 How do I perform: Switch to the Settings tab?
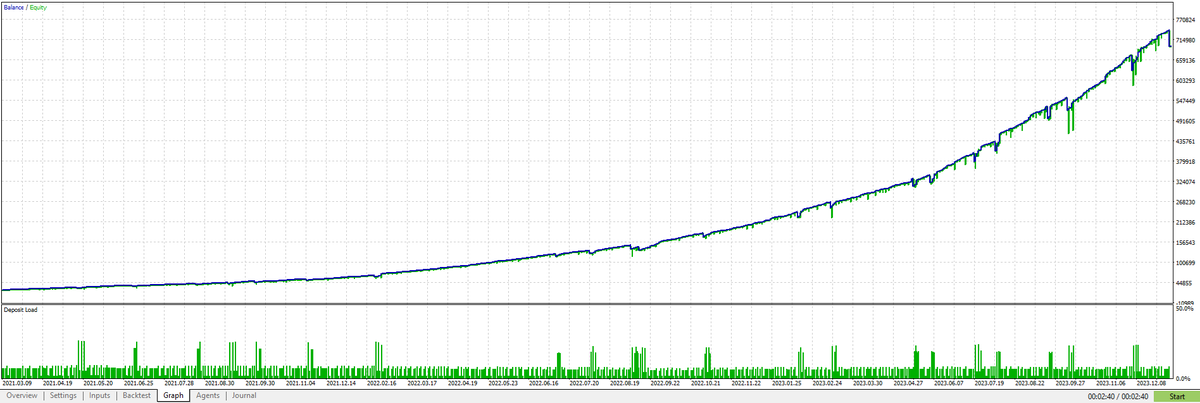click(63, 396)
